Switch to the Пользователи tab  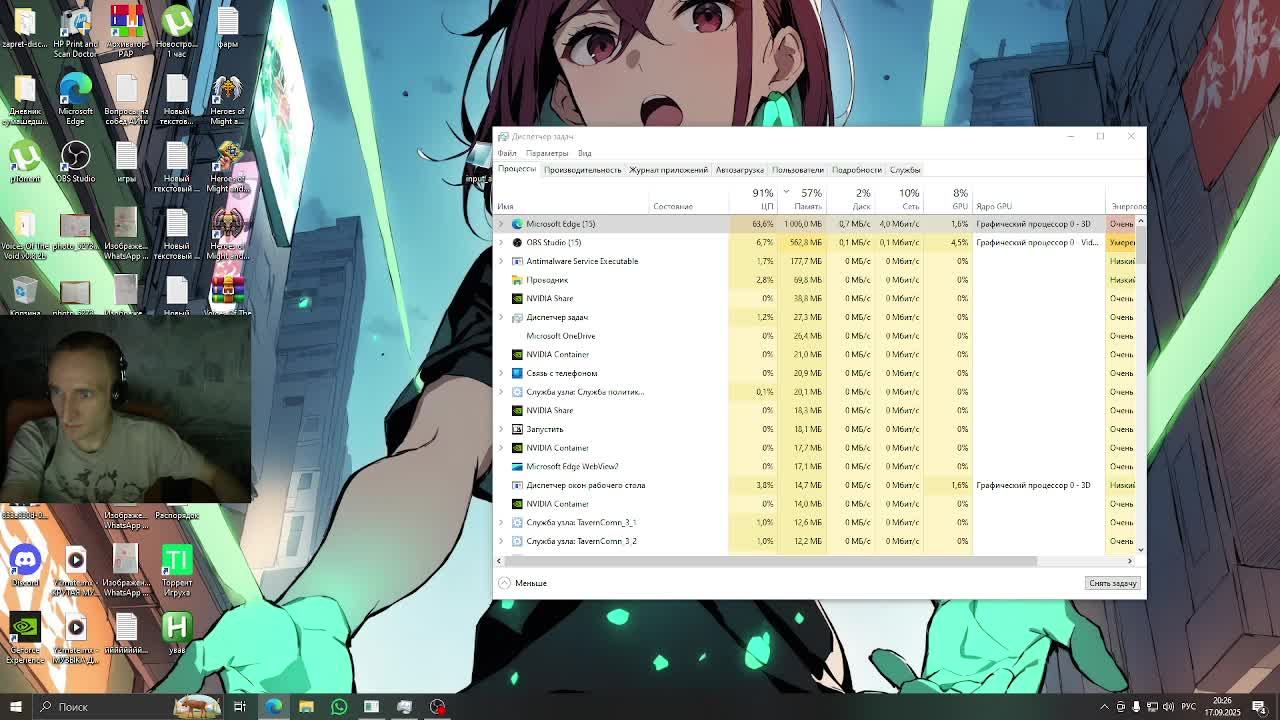[x=798, y=170]
